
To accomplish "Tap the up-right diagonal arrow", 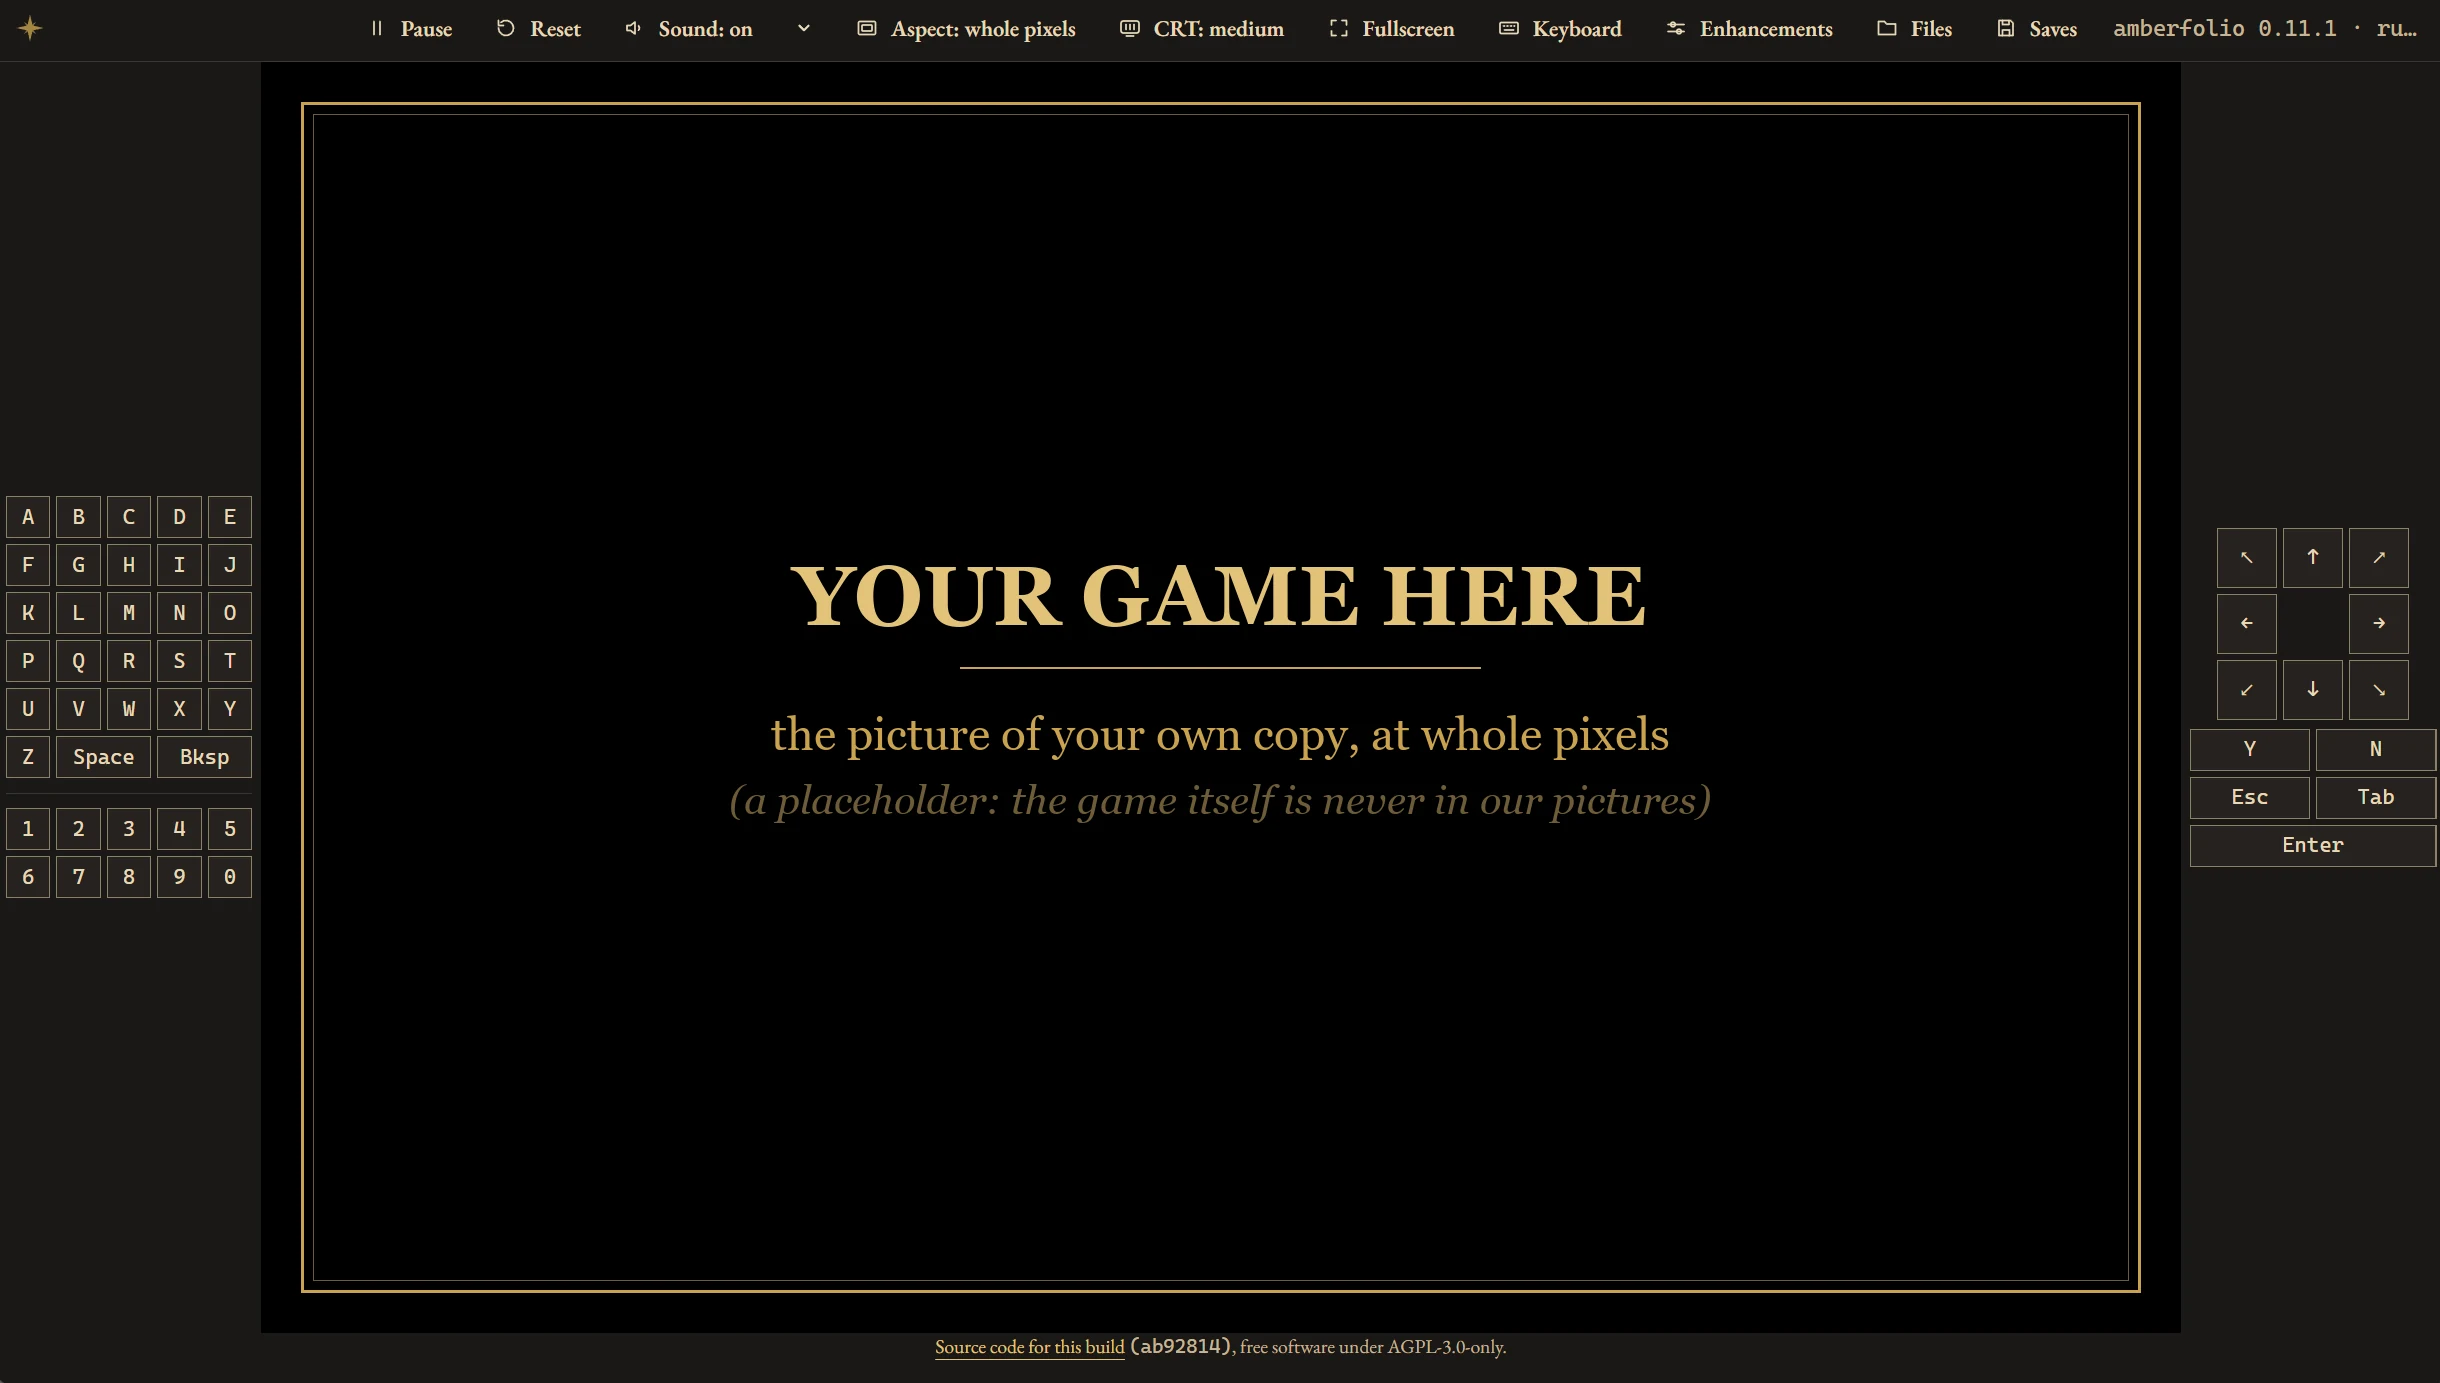I will (x=2378, y=557).
